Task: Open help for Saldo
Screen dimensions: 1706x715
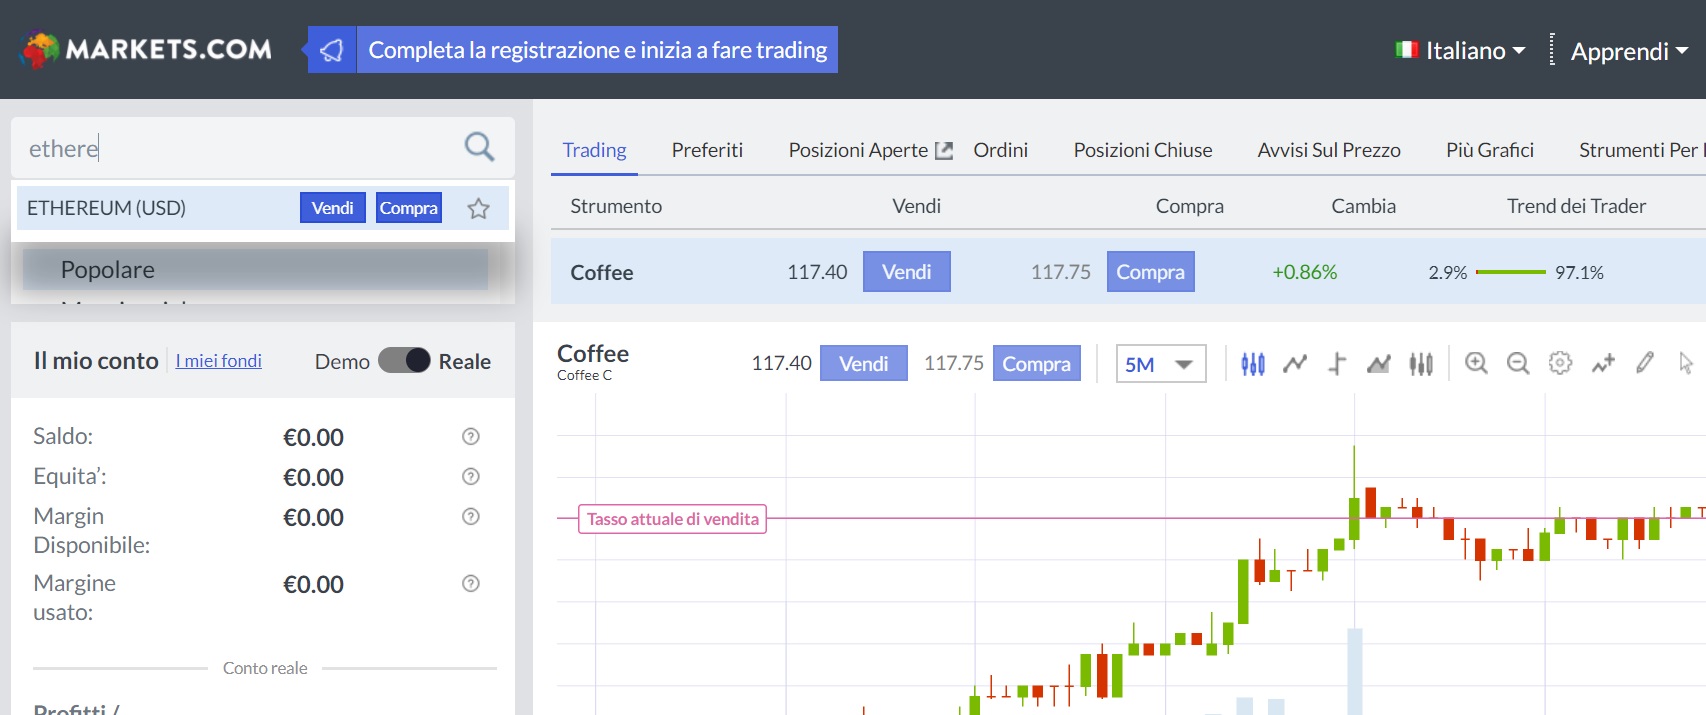Action: click(471, 436)
